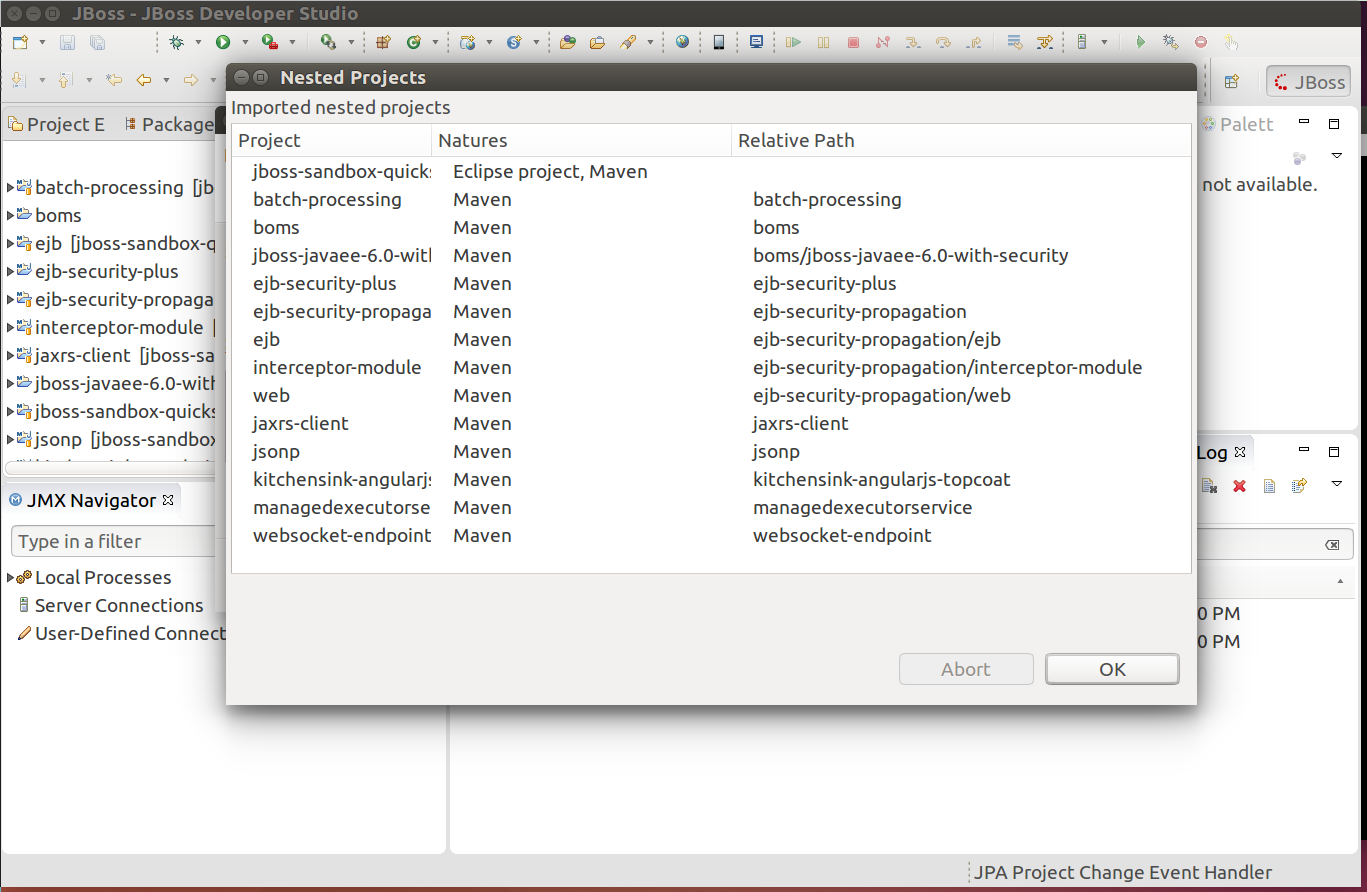Click the Resume debug icon

pyautogui.click(x=793, y=42)
